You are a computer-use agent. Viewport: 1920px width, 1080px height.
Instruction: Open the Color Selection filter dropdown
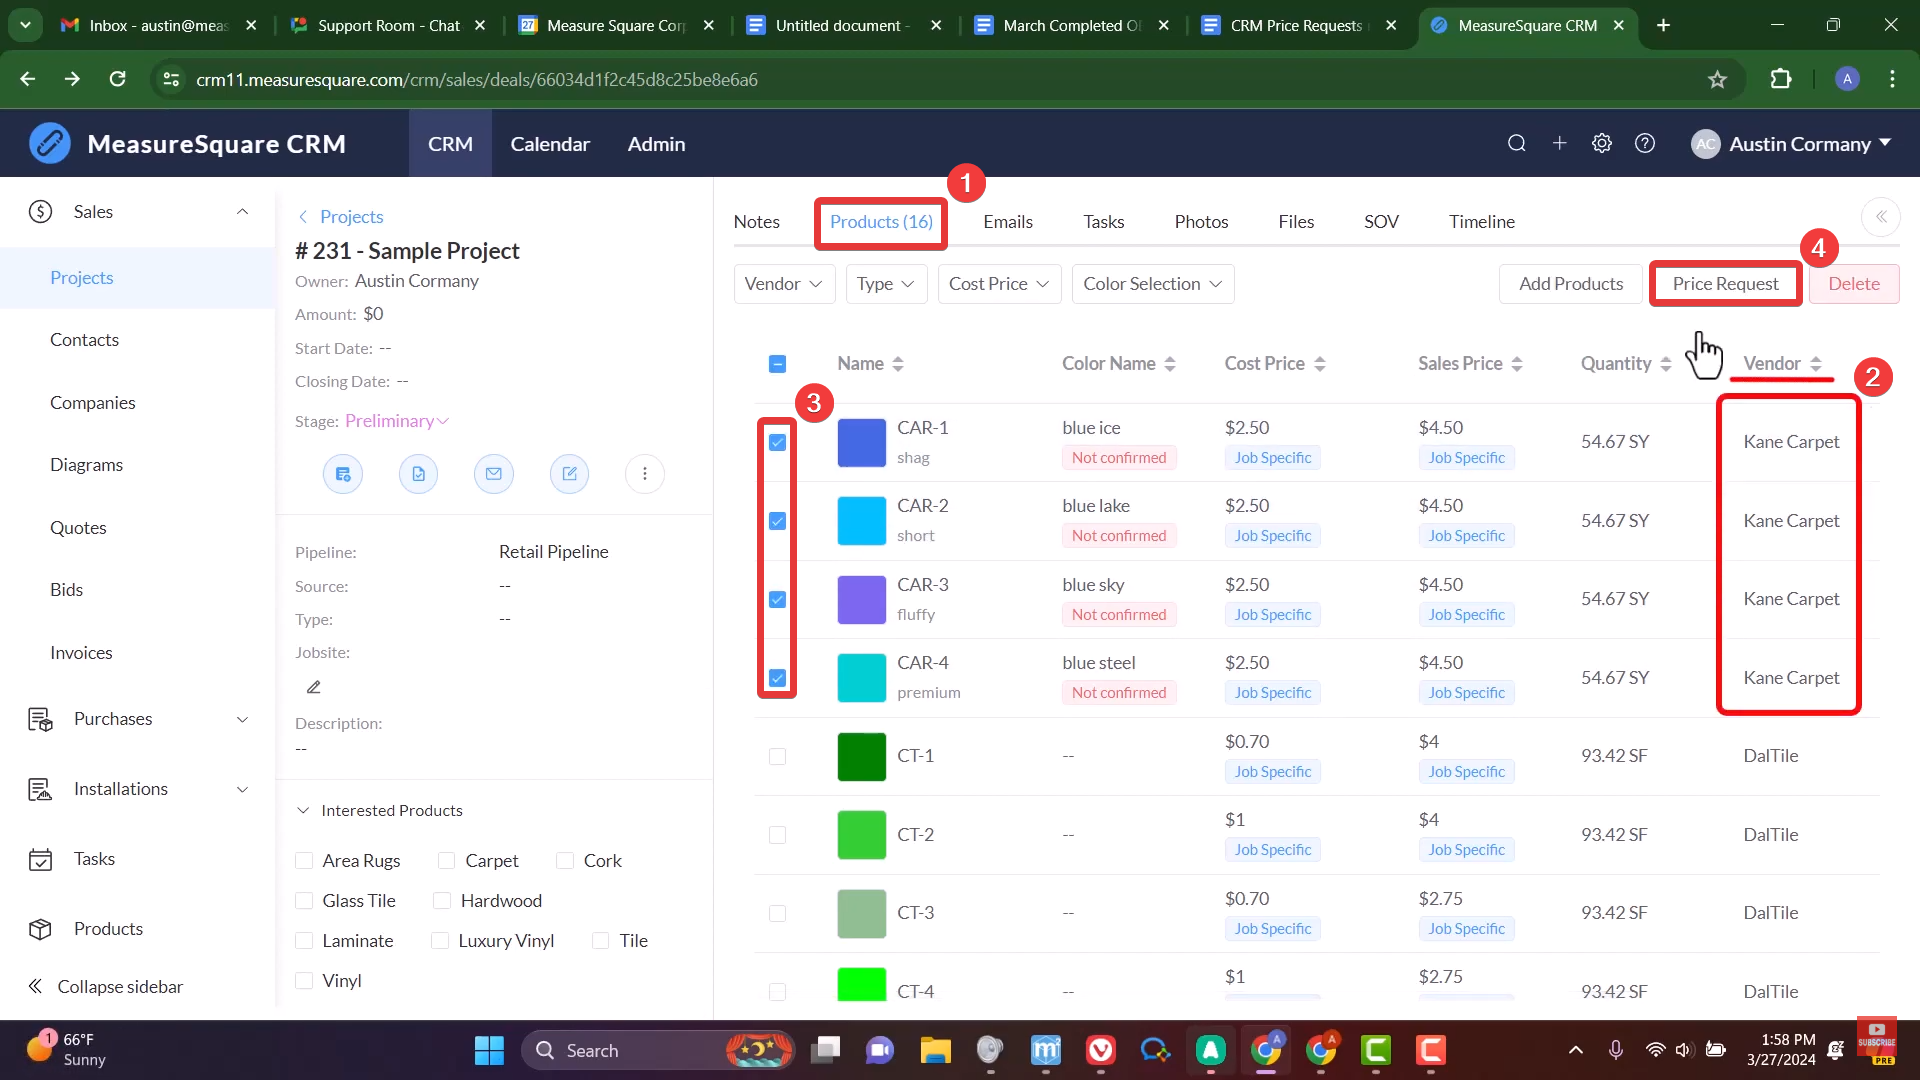click(1152, 284)
